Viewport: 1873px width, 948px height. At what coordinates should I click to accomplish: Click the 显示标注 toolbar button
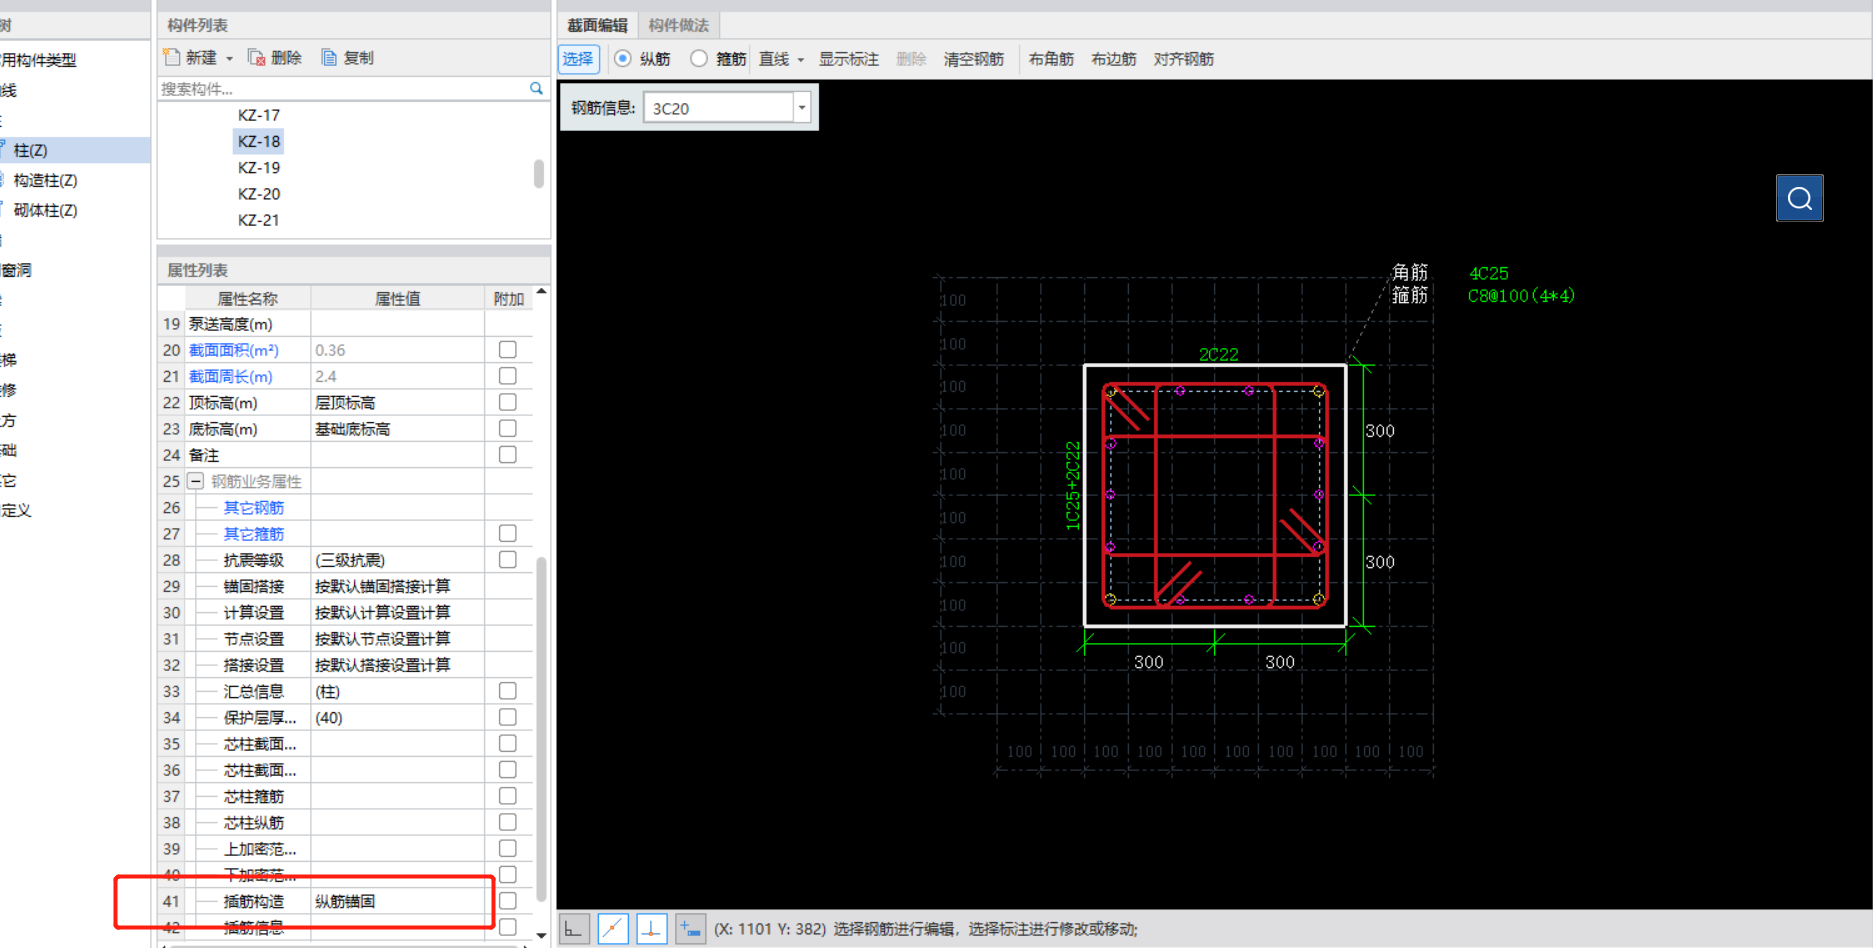(849, 59)
